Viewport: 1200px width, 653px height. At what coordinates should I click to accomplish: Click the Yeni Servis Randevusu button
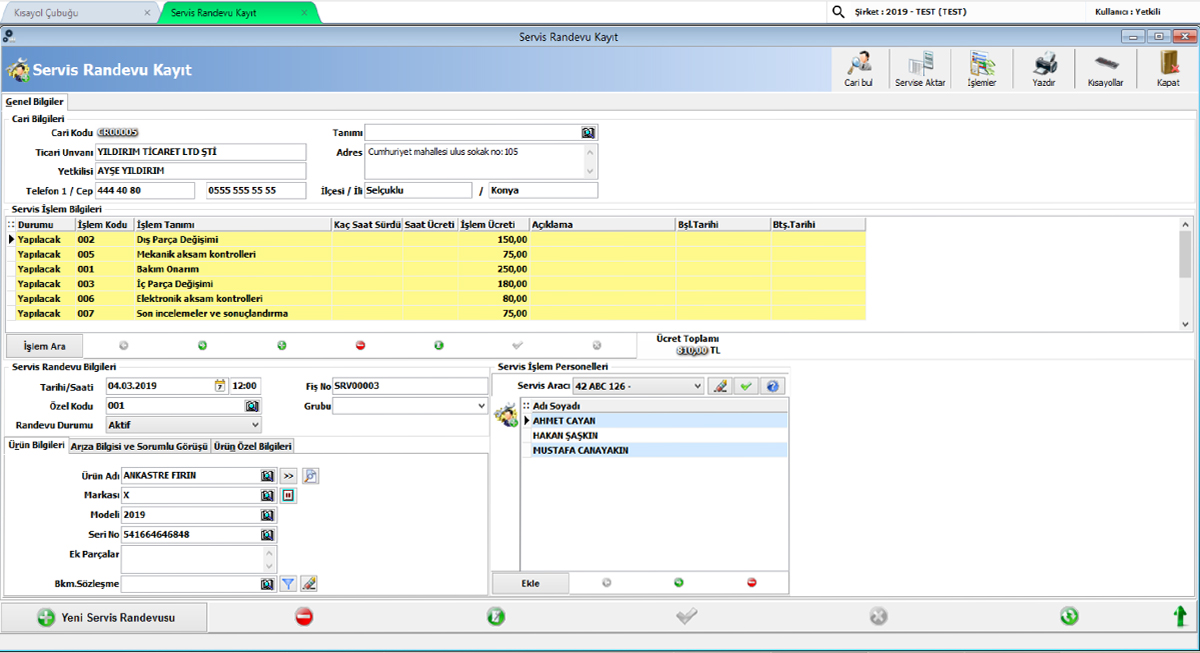click(104, 617)
